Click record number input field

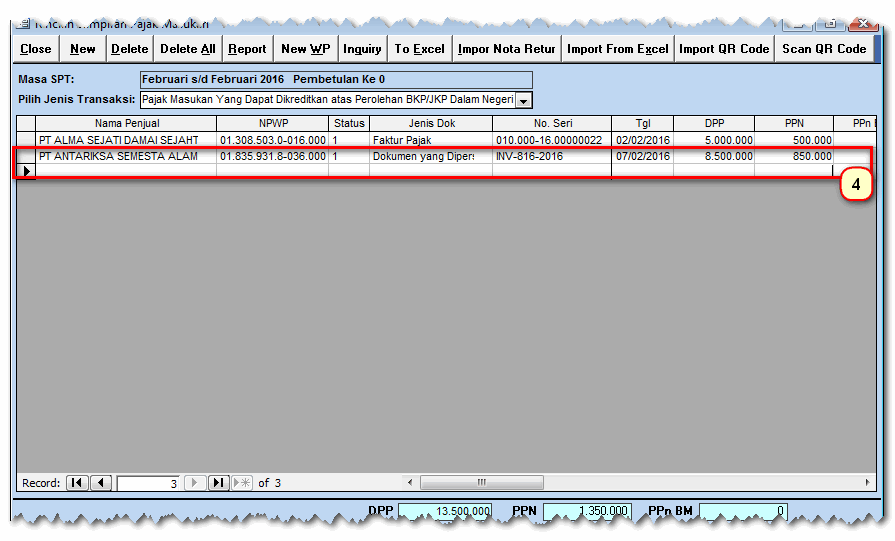click(x=148, y=483)
